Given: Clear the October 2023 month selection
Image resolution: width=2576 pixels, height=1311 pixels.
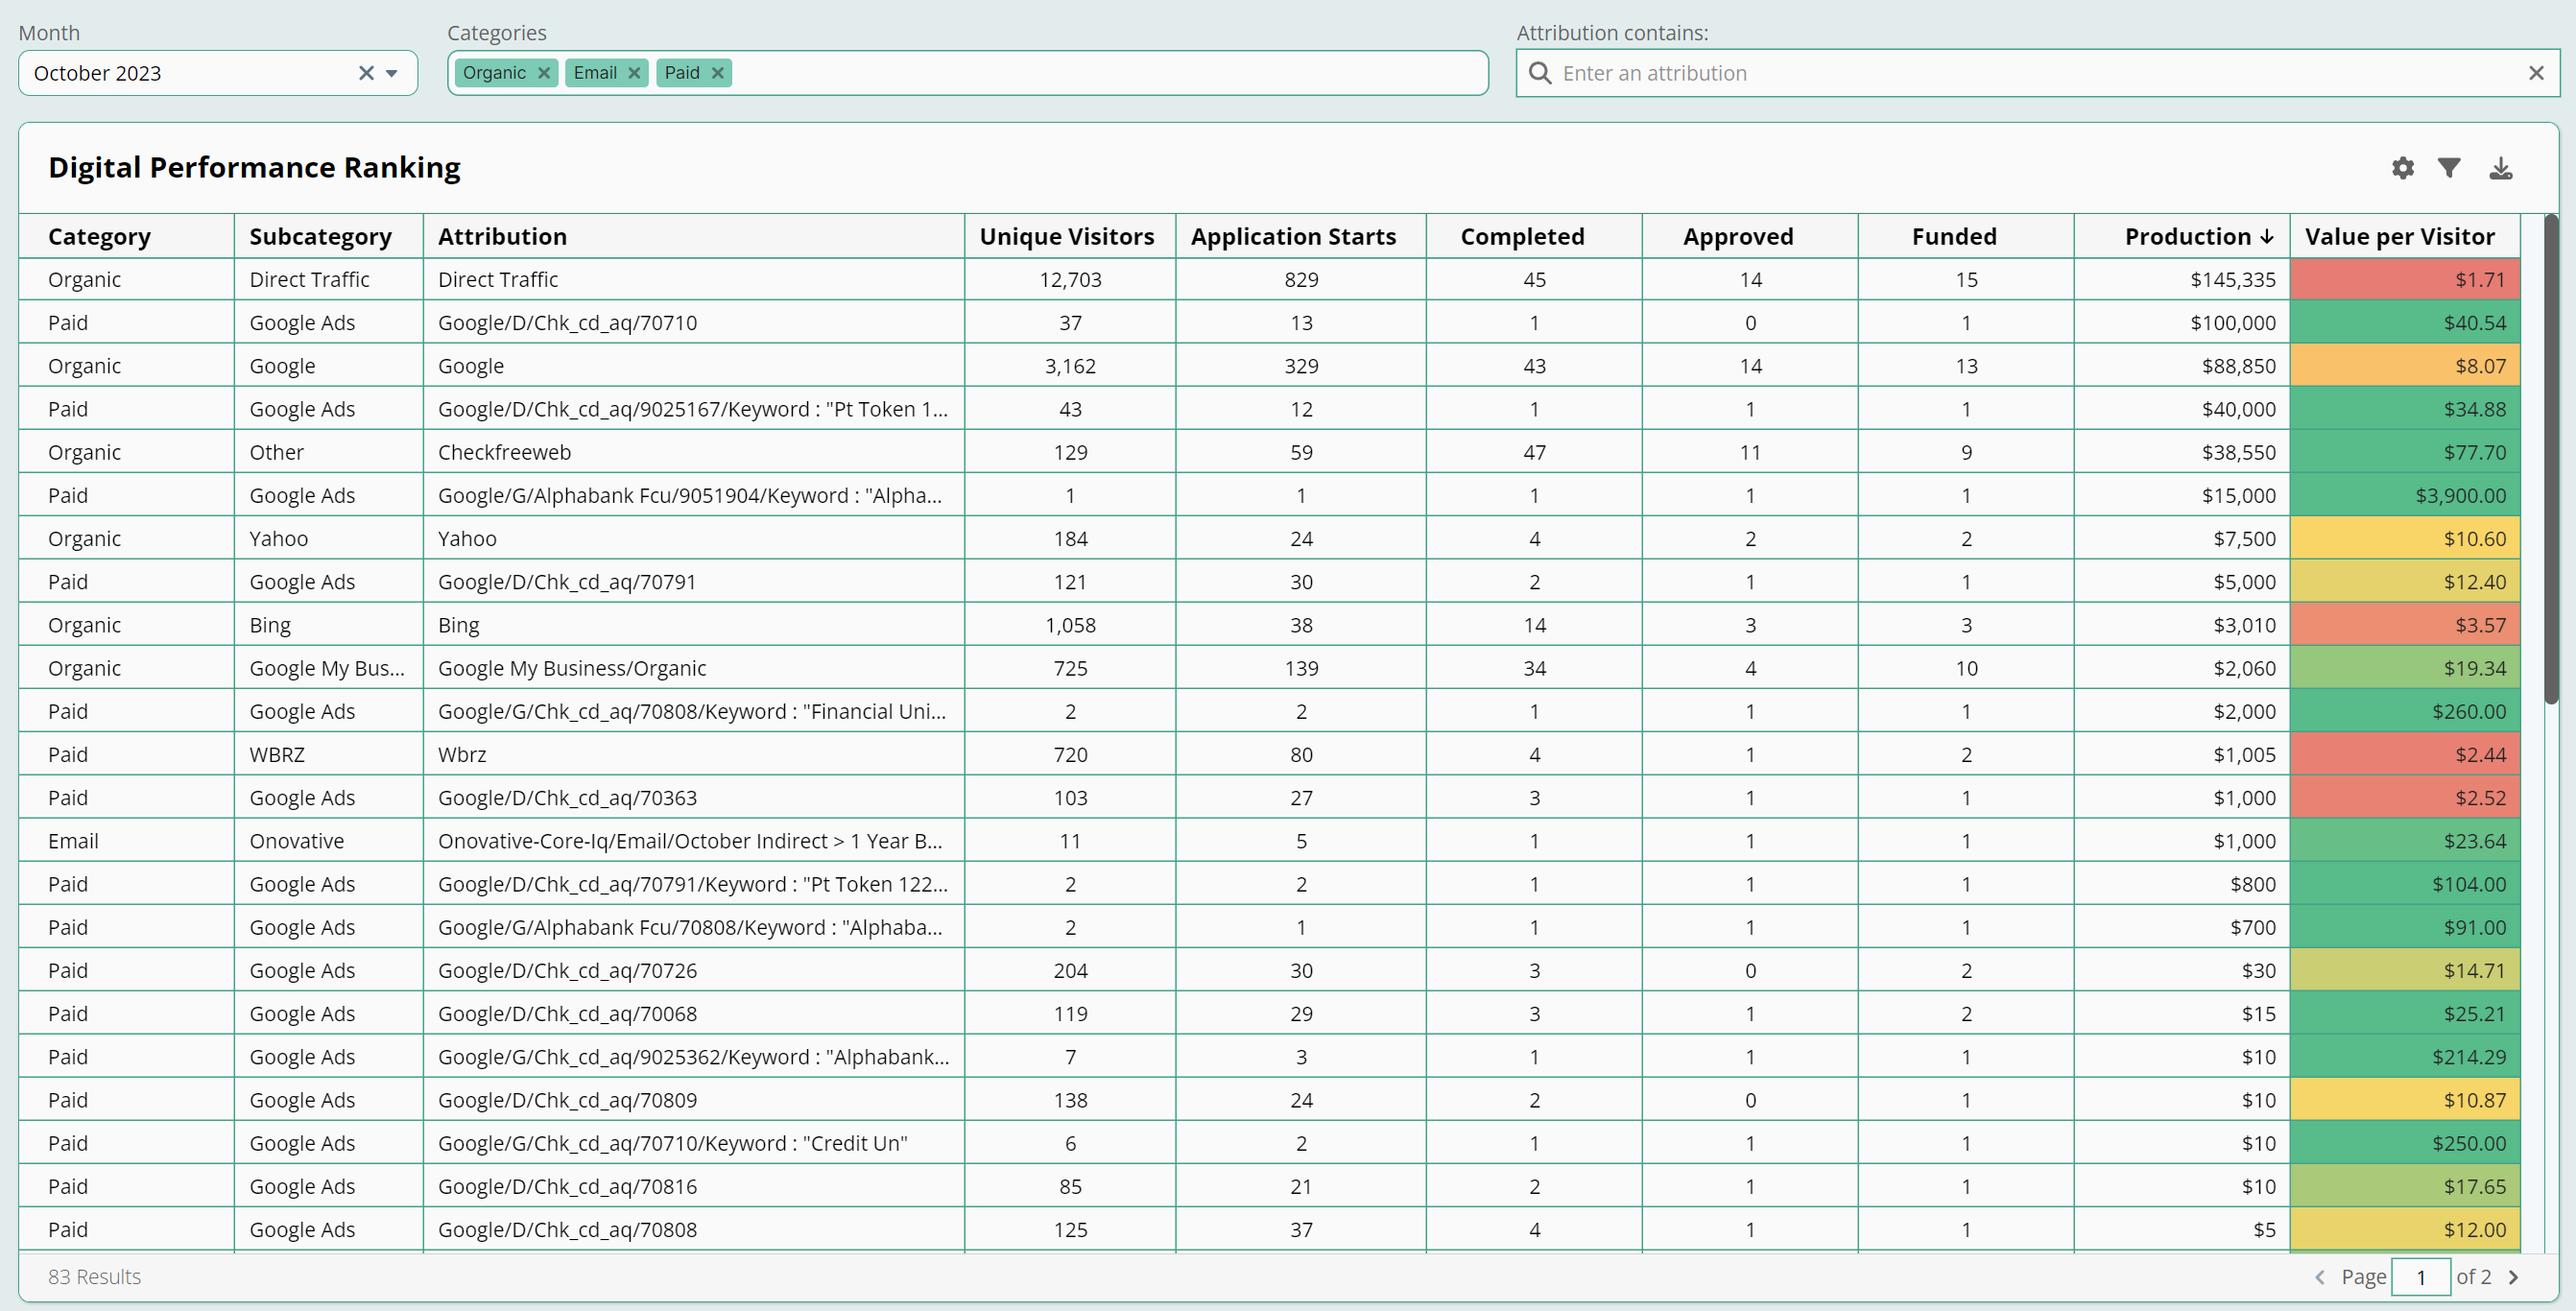Looking at the screenshot, I should coord(366,73).
